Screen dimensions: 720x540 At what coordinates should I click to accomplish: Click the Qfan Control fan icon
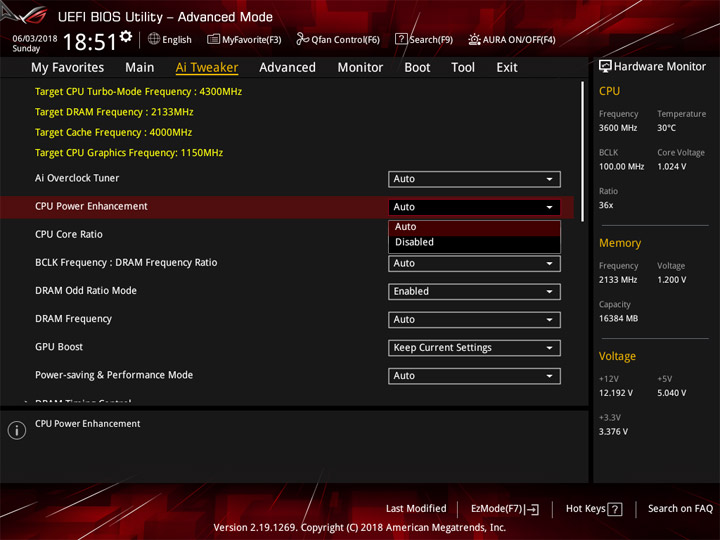click(x=303, y=39)
